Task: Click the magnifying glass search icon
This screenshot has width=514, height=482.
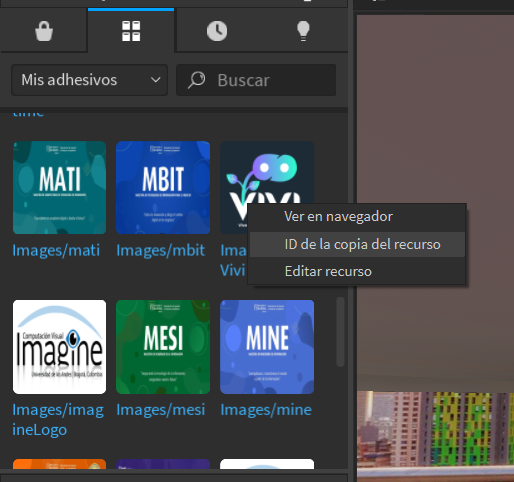Action: (196, 80)
